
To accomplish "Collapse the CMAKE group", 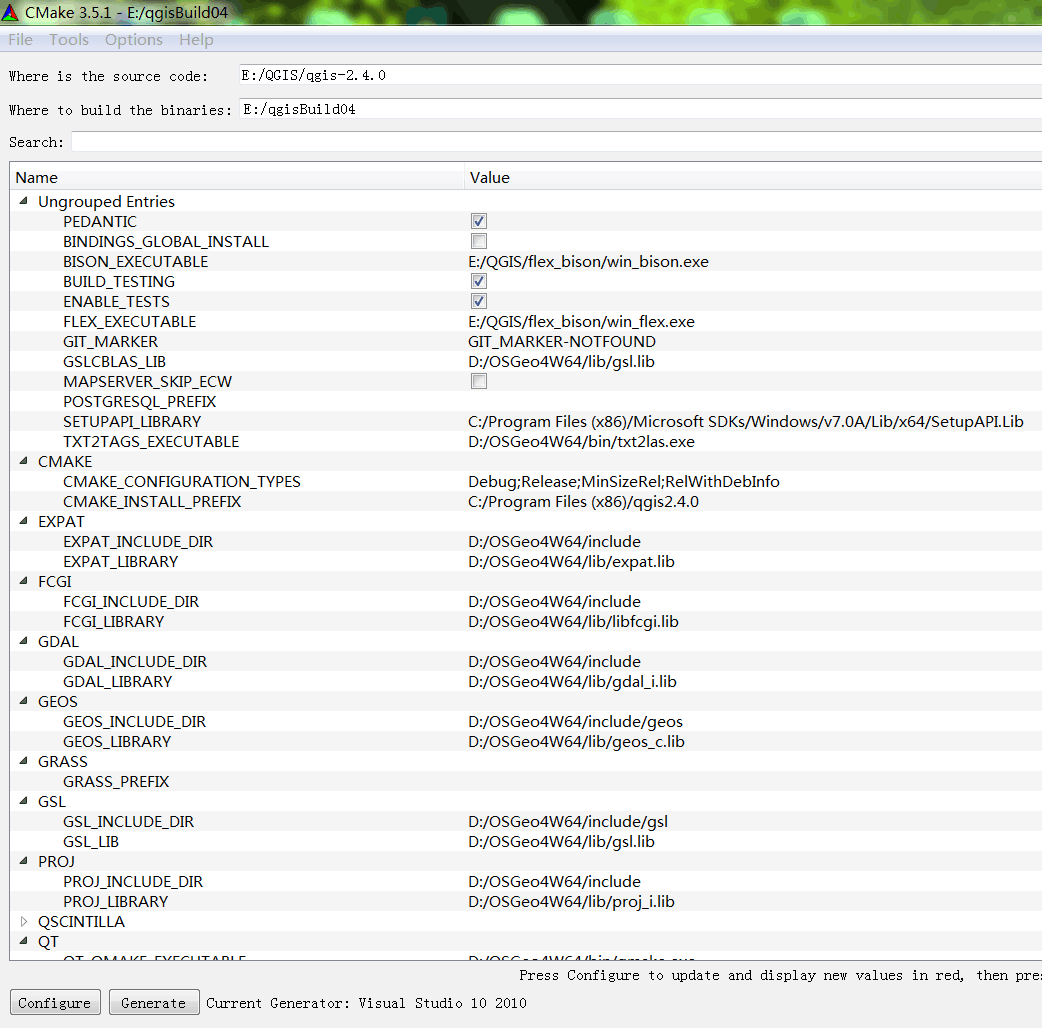I will click(x=24, y=461).
